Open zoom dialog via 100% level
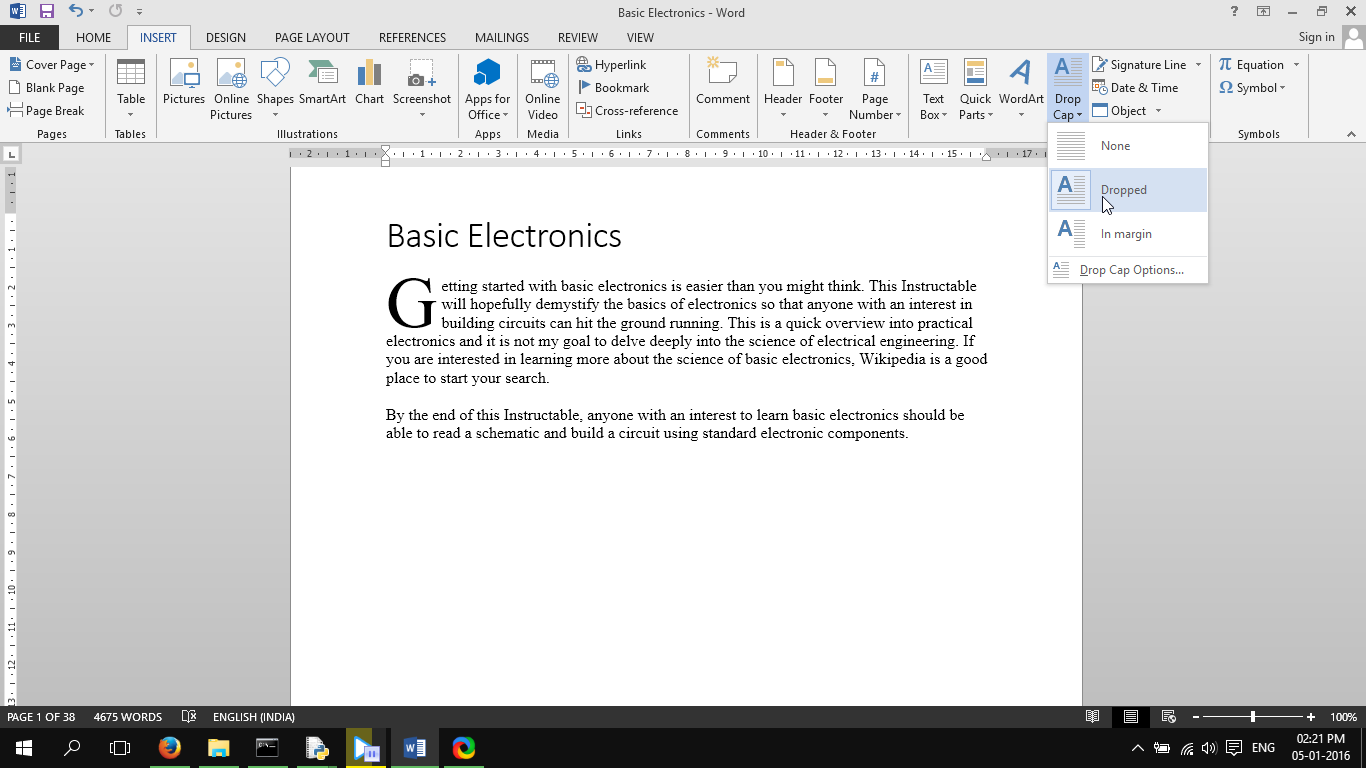This screenshot has height=768, width=1366. 1343,717
